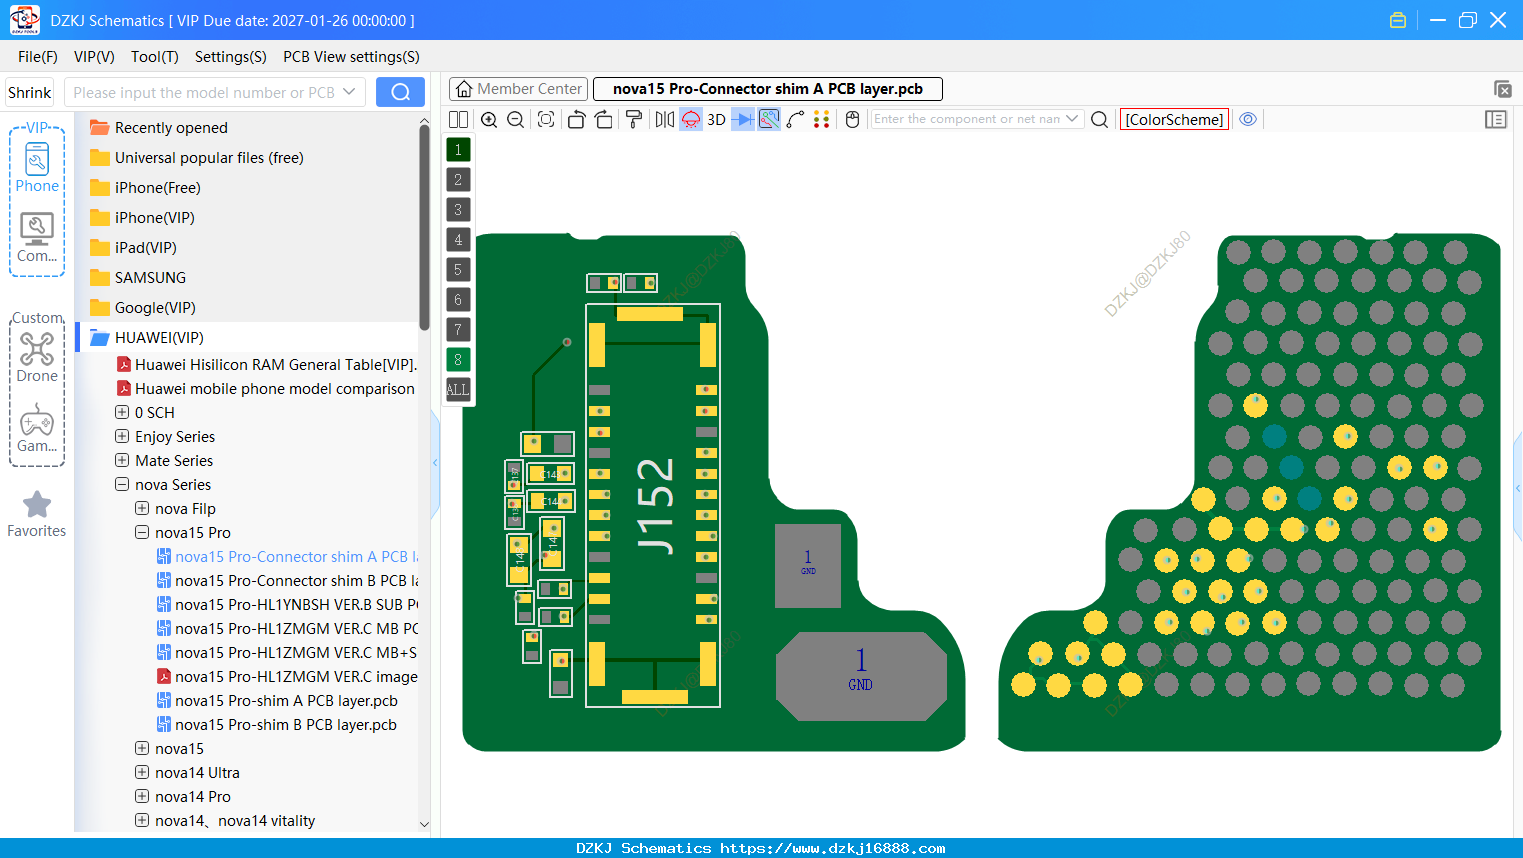Viewport: 1523px width, 858px height.
Task: Click the zoom out magnifier icon
Action: [x=516, y=119]
